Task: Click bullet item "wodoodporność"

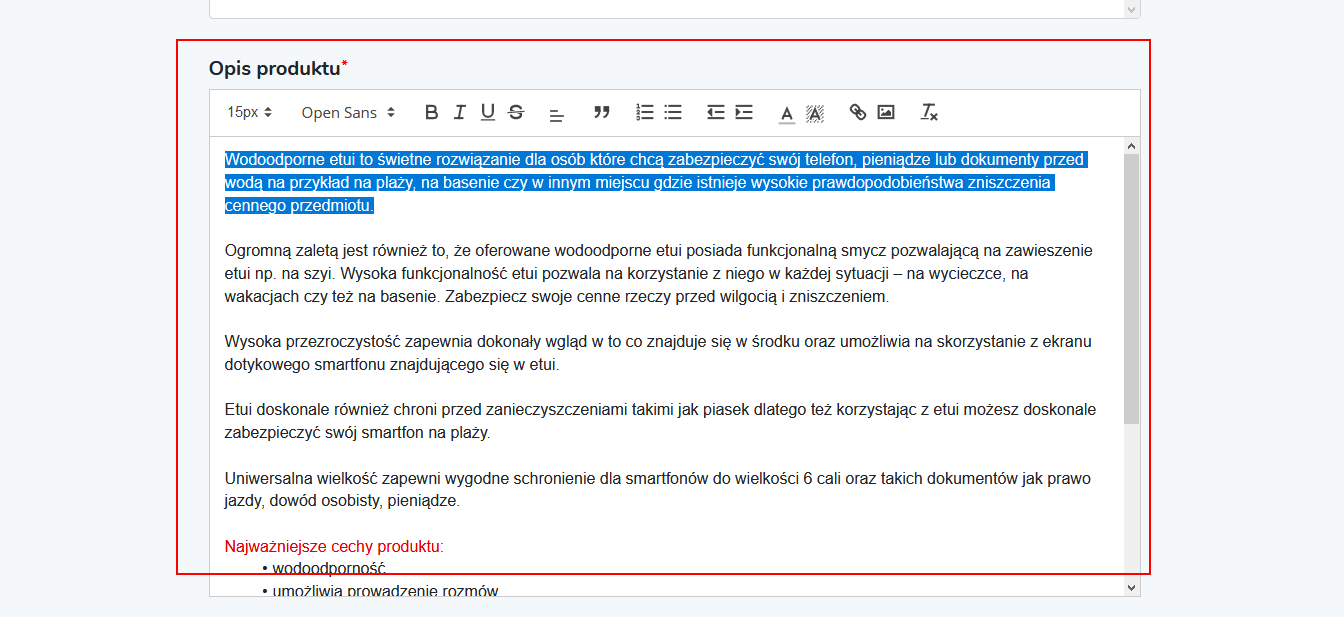Action: coord(329,569)
